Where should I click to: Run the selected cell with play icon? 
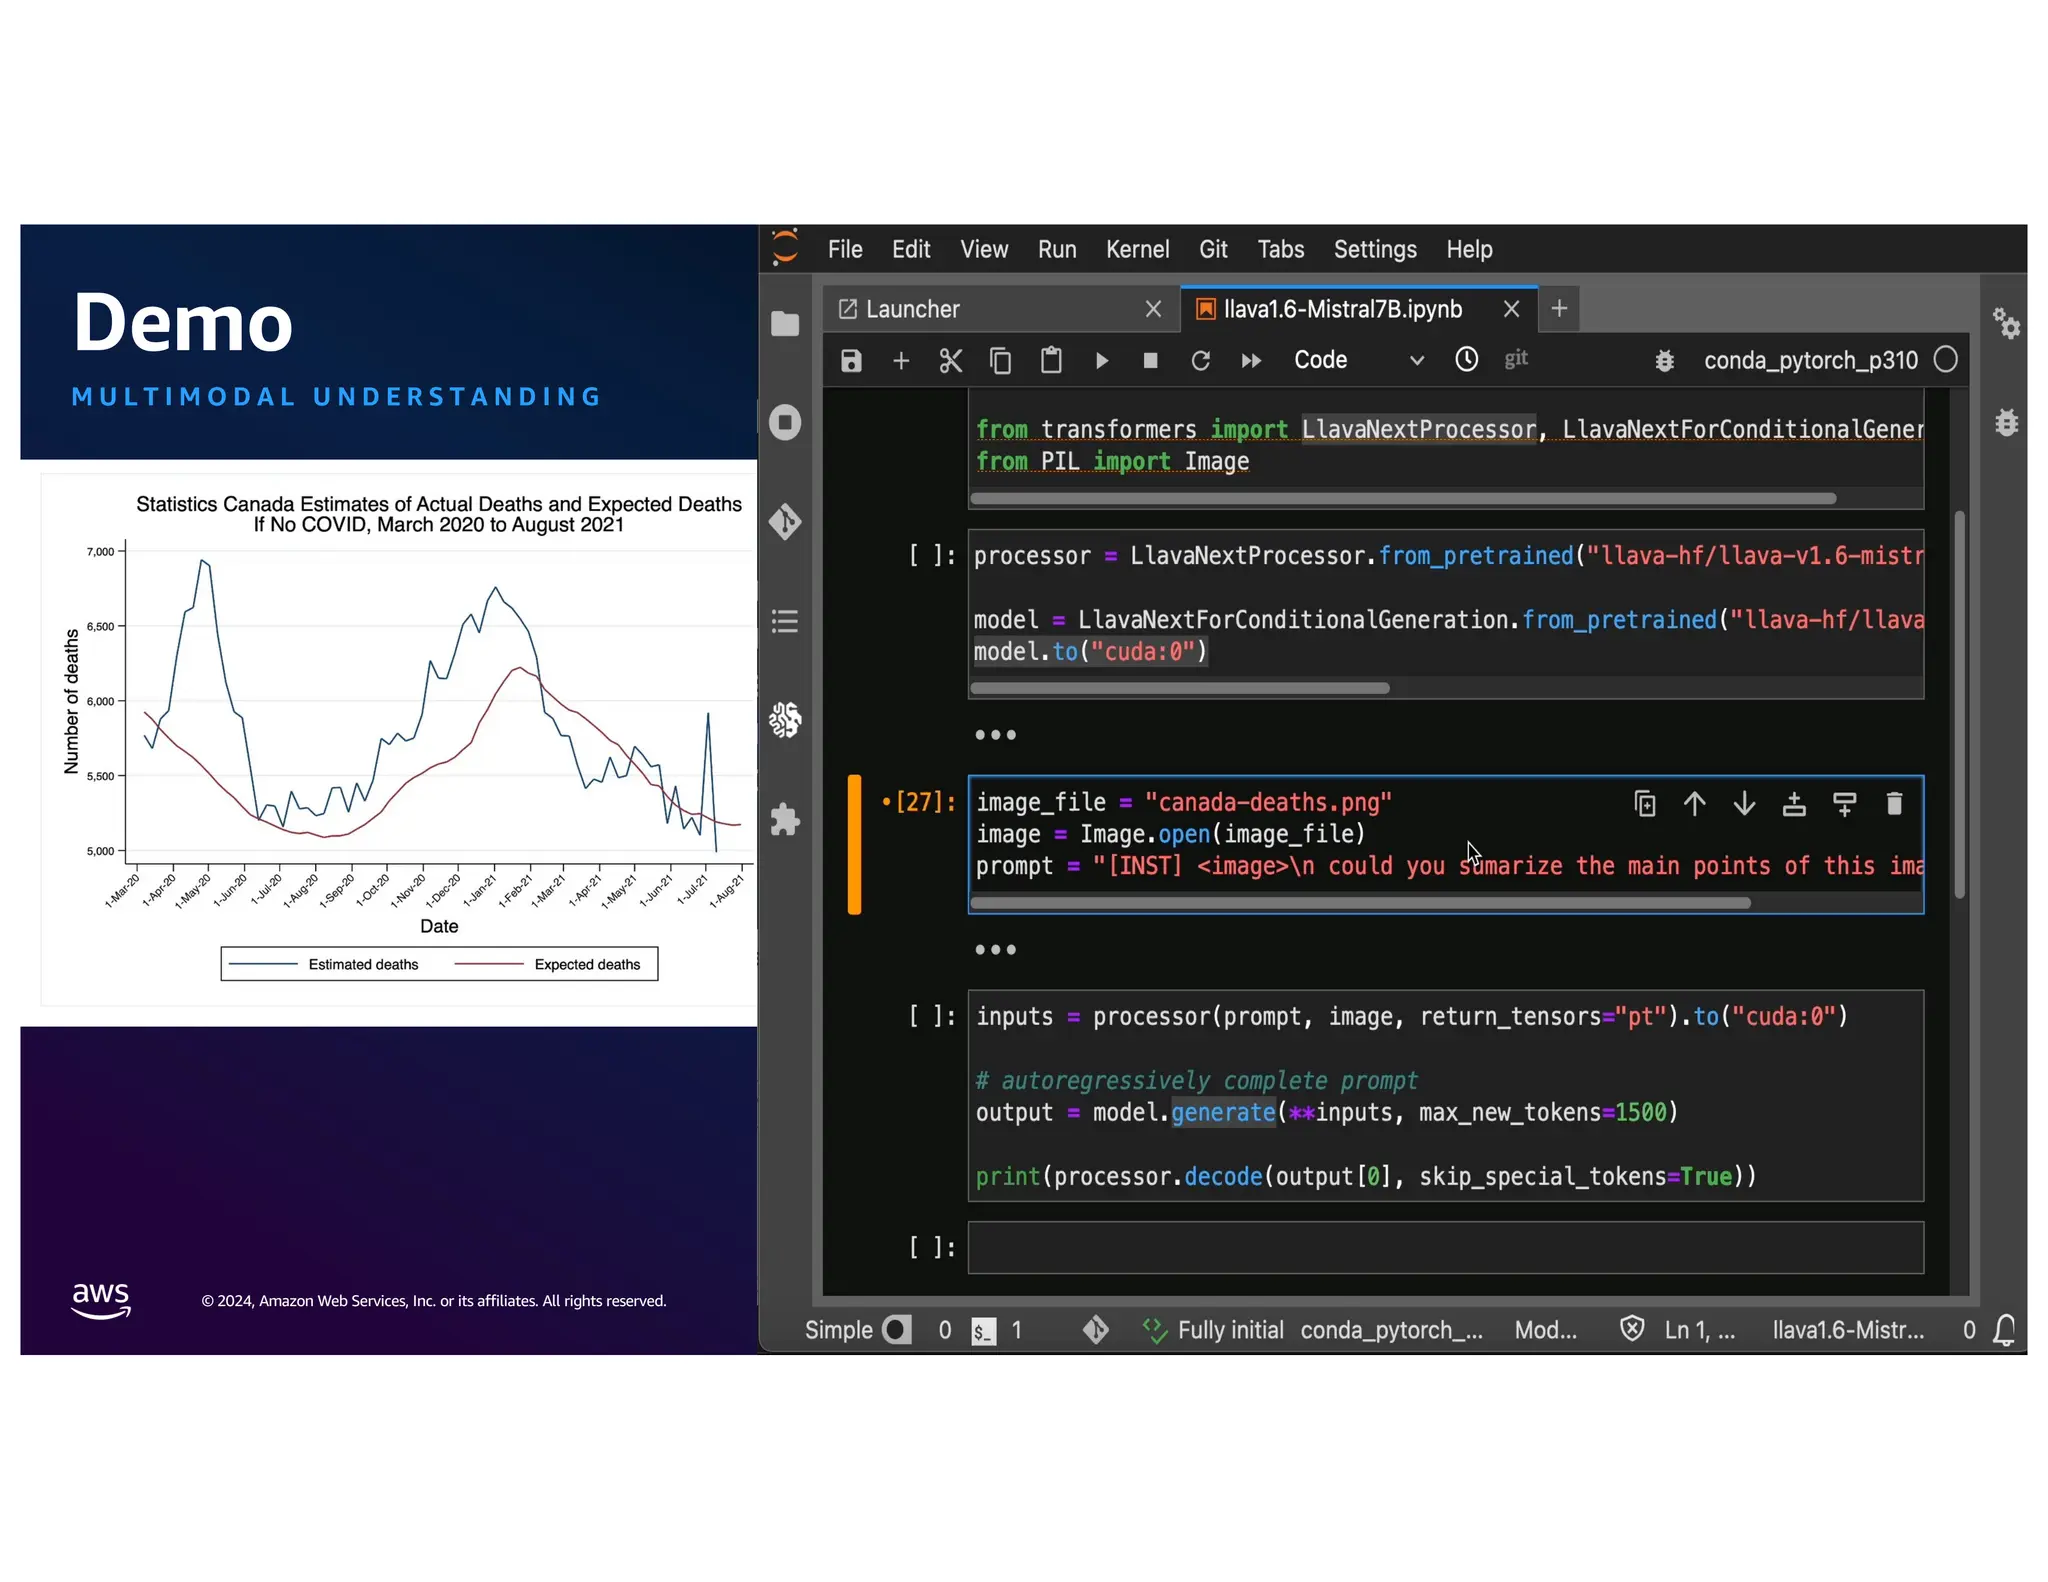1101,361
